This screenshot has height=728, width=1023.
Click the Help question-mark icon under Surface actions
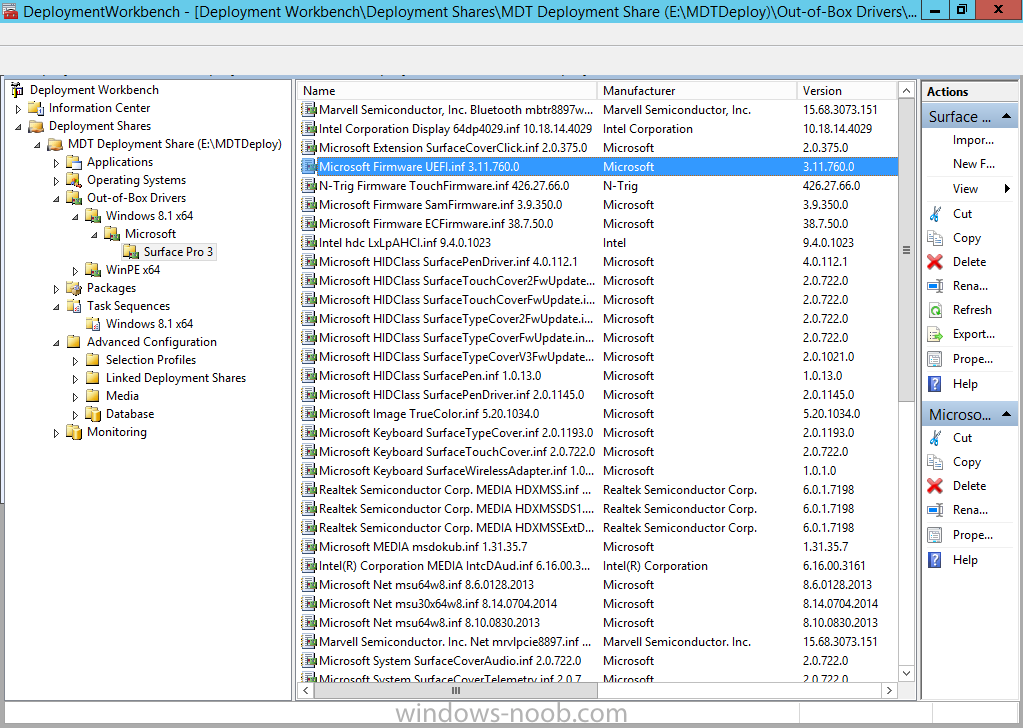pos(935,384)
